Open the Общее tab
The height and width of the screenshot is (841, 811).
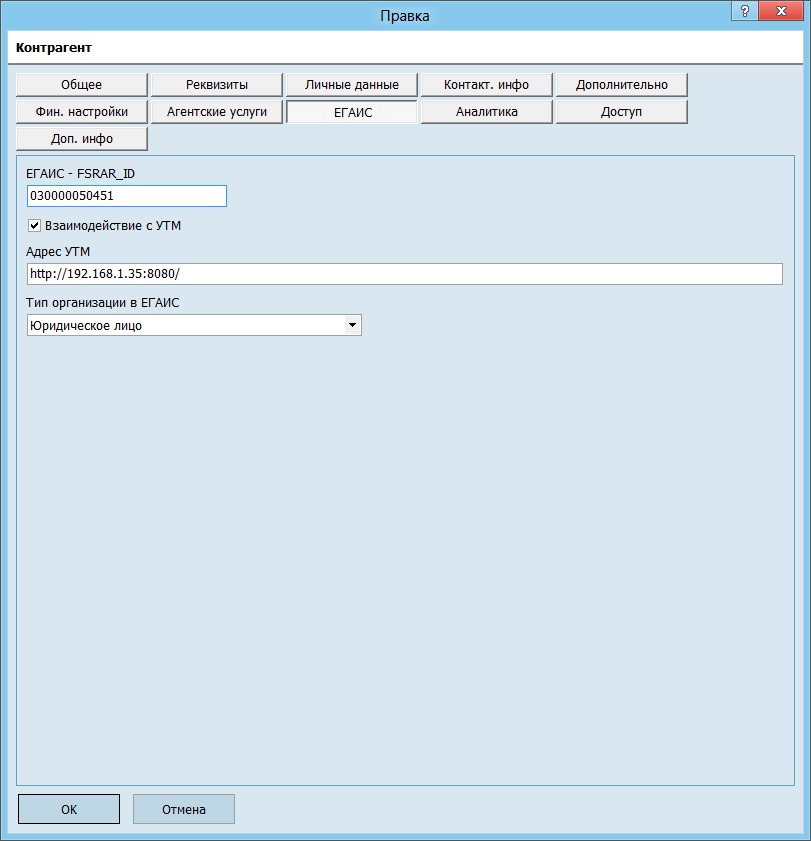82,85
